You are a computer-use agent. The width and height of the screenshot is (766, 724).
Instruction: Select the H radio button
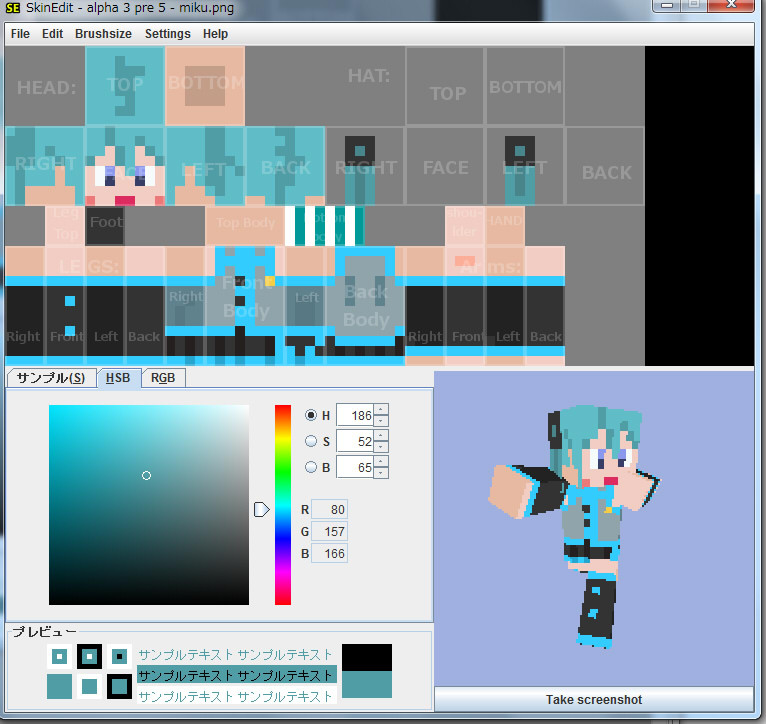[x=311, y=415]
